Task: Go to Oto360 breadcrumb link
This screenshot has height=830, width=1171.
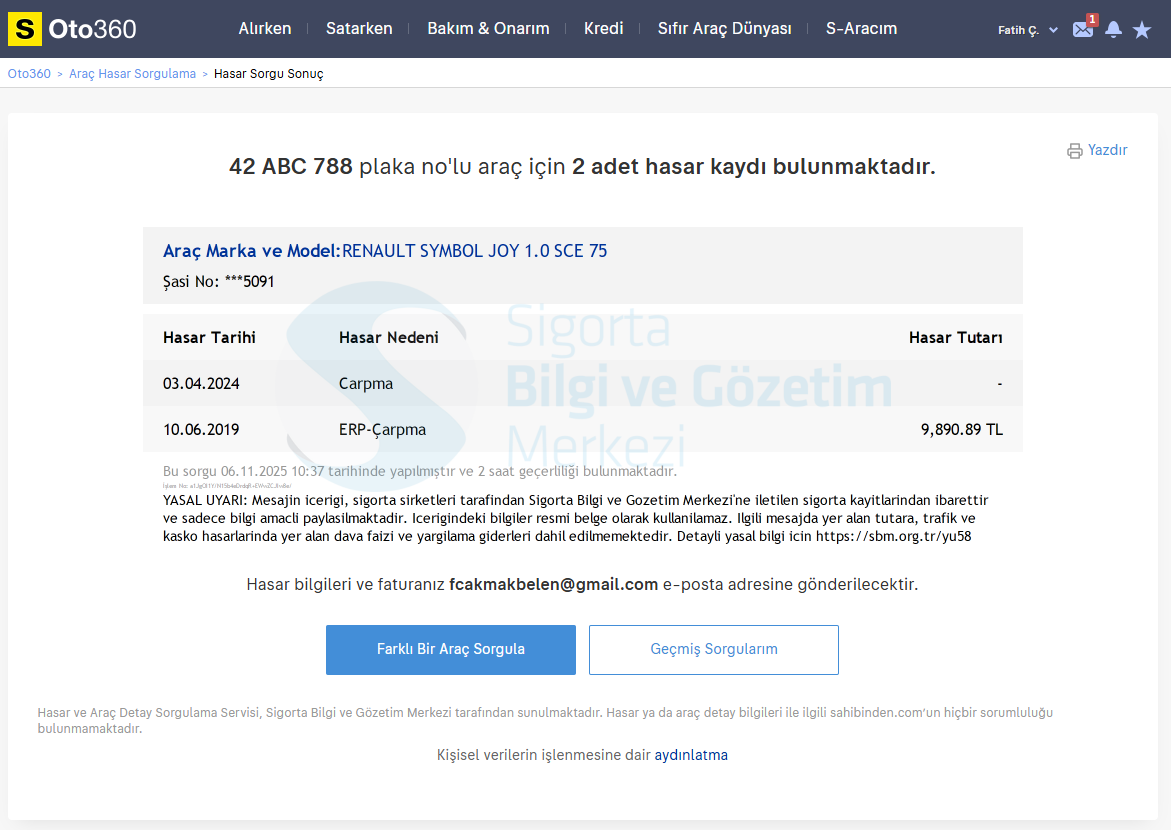Action: [29, 74]
